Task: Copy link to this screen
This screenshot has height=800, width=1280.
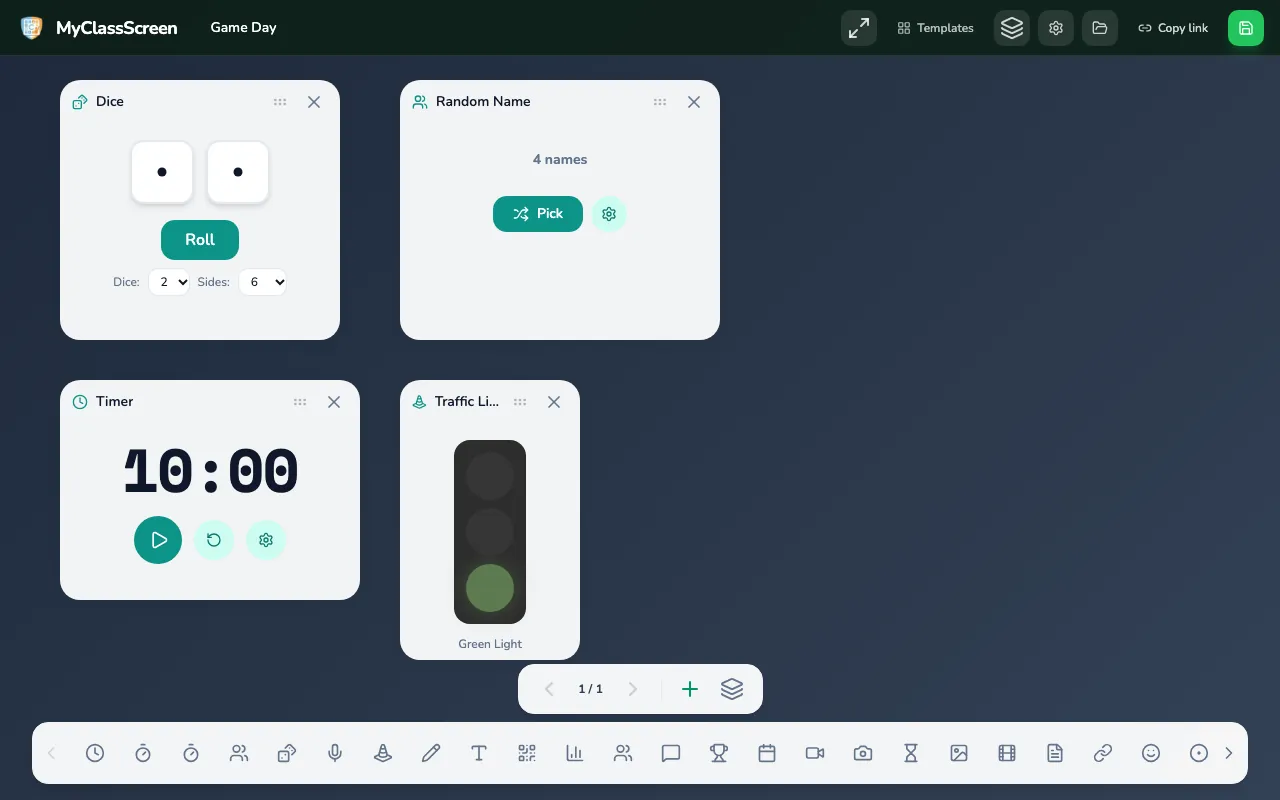Action: click(x=1173, y=28)
